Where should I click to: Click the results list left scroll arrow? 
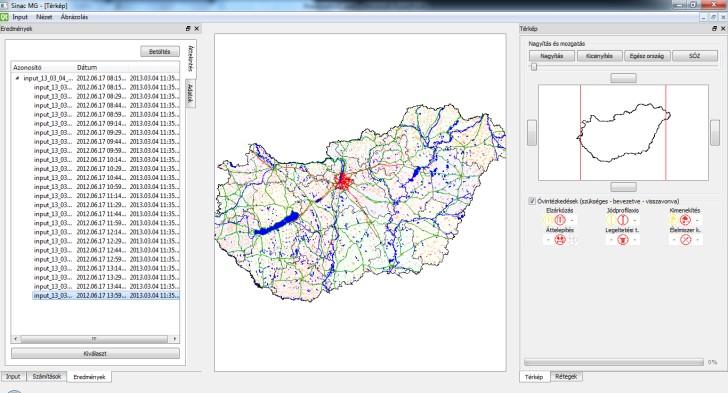tap(16, 339)
